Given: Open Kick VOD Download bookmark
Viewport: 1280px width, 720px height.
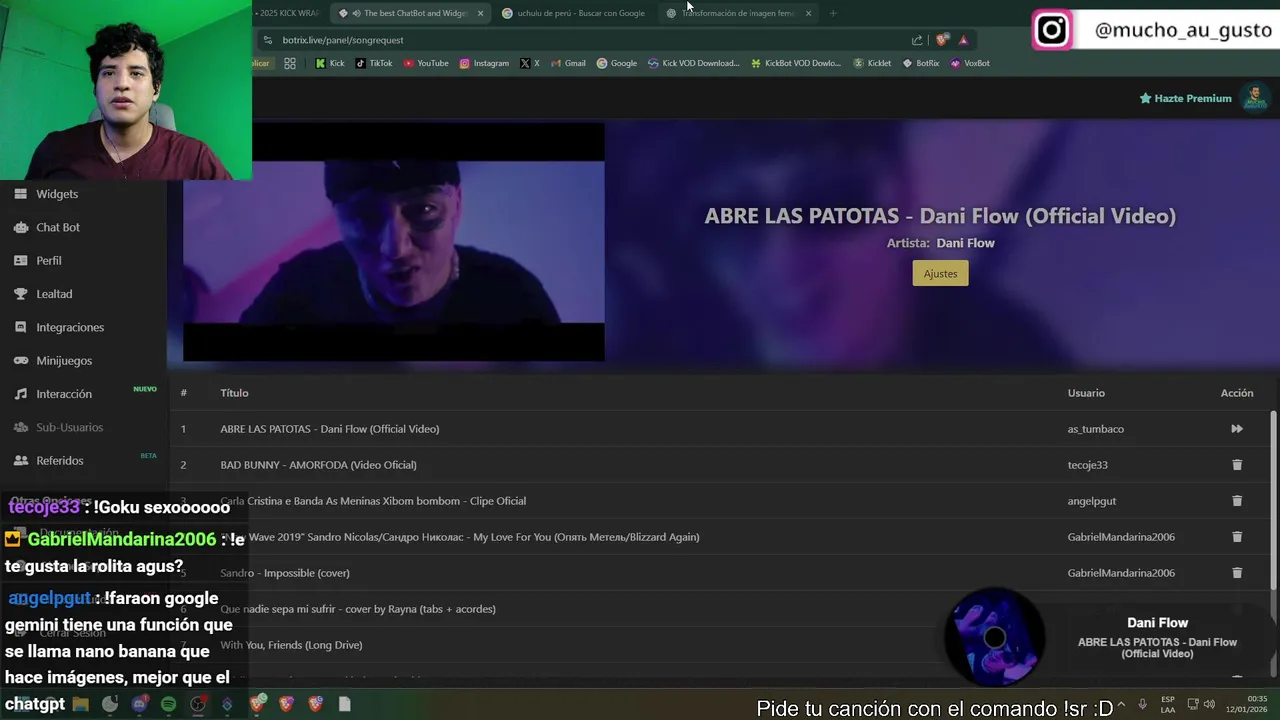Looking at the screenshot, I should 694,63.
